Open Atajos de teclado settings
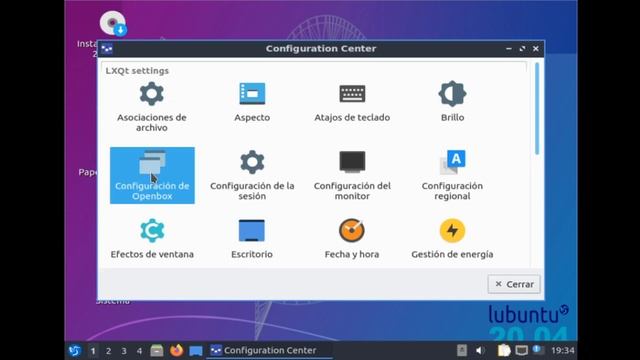Viewport: 640px width, 360px height. (352, 102)
